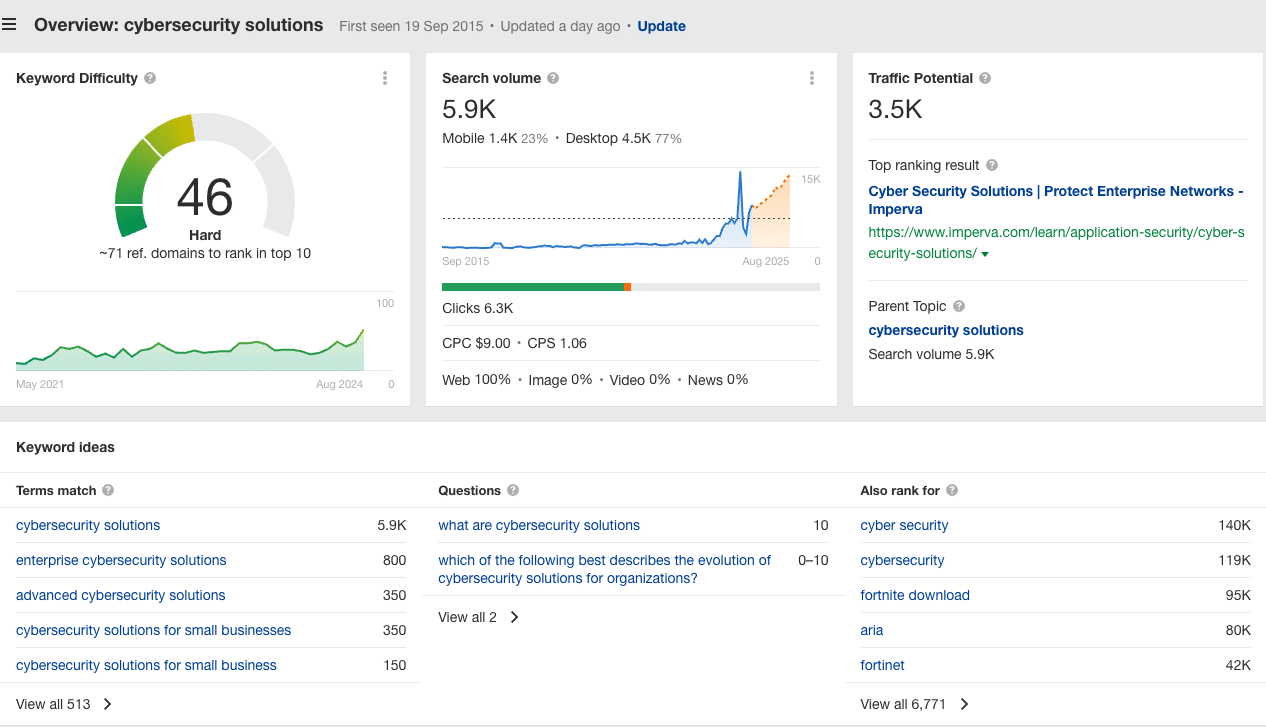This screenshot has width=1266, height=727.
Task: Click the Update link
Action: pyautogui.click(x=661, y=26)
